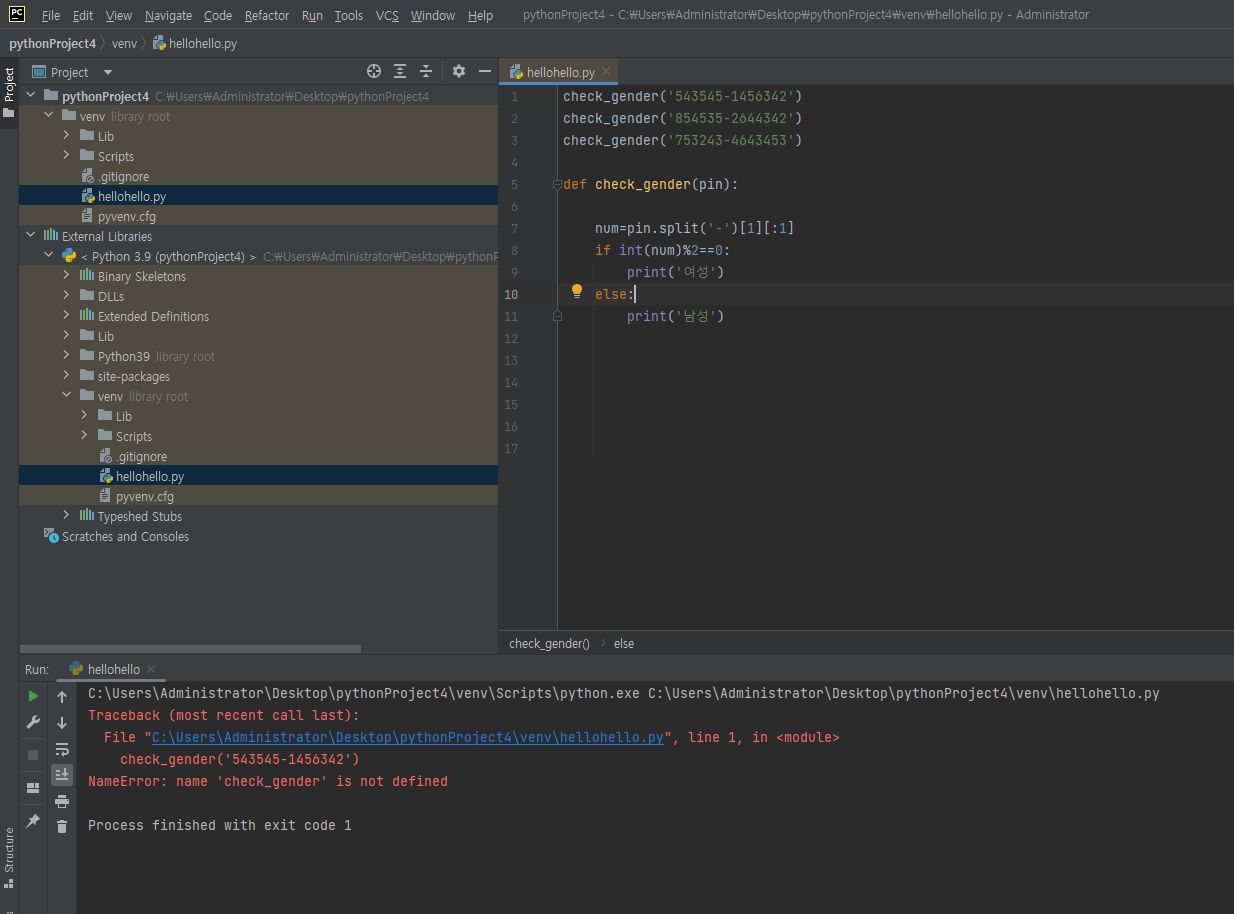Expand DLLs folder
Screen dimensions: 1234x914
tap(66, 296)
